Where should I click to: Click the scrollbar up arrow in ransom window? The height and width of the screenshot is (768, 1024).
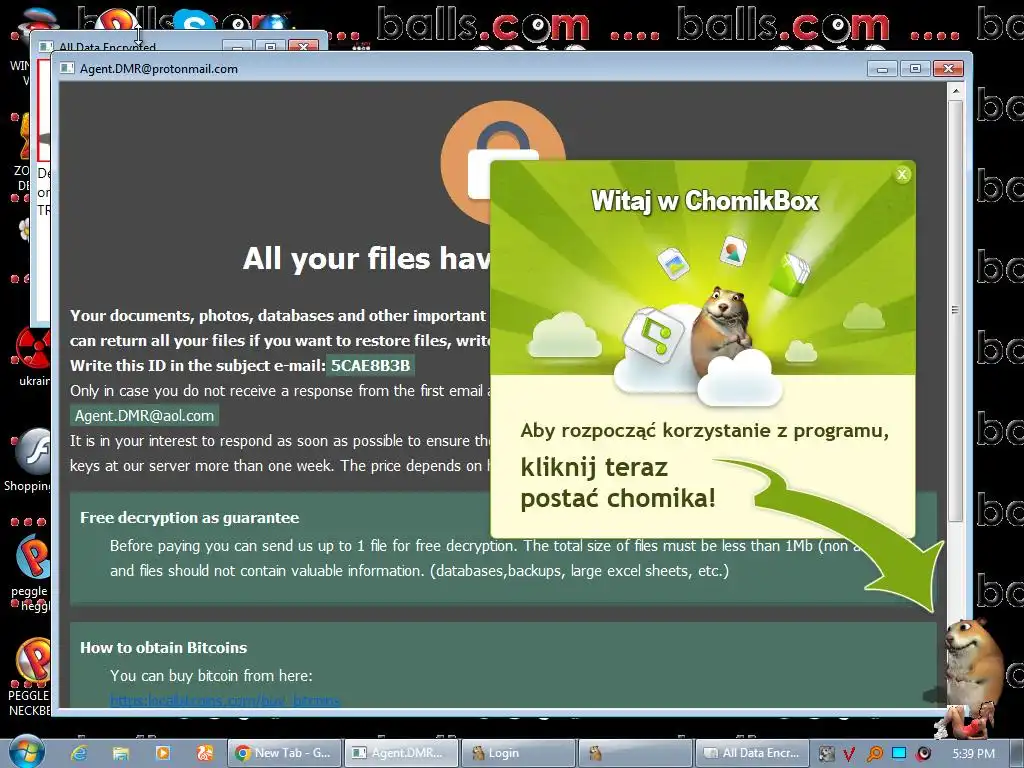click(955, 91)
